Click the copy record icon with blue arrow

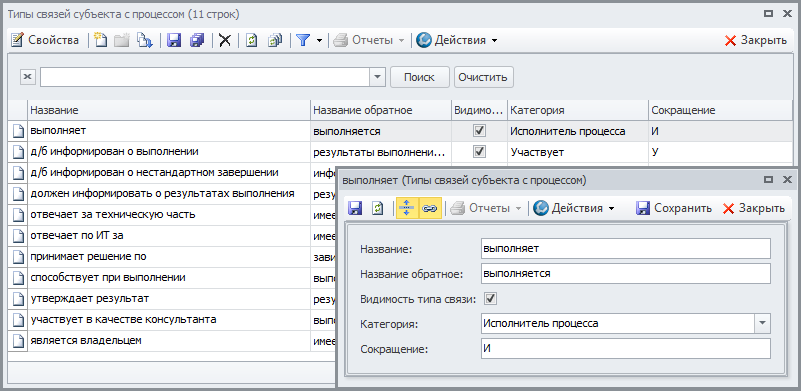pos(145,40)
